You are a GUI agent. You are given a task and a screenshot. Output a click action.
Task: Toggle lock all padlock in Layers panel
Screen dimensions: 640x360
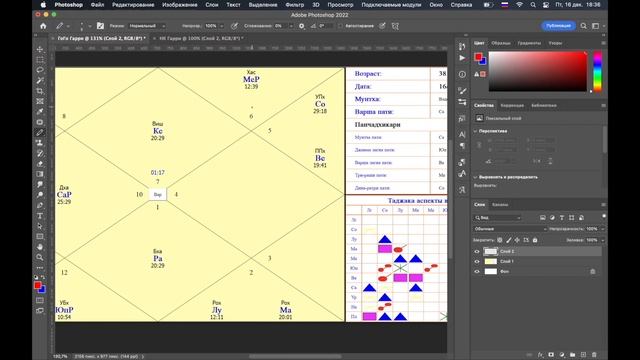(535, 240)
